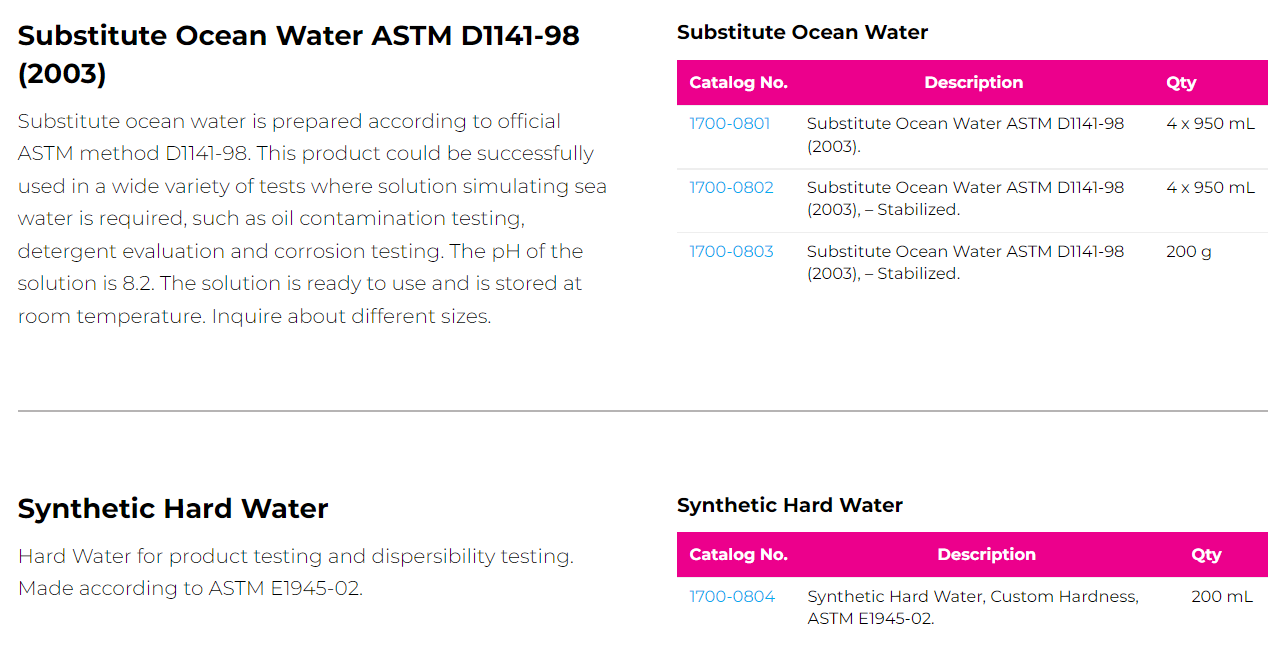
Task: Click the 200 g quantity cell
Action: pyautogui.click(x=1188, y=252)
